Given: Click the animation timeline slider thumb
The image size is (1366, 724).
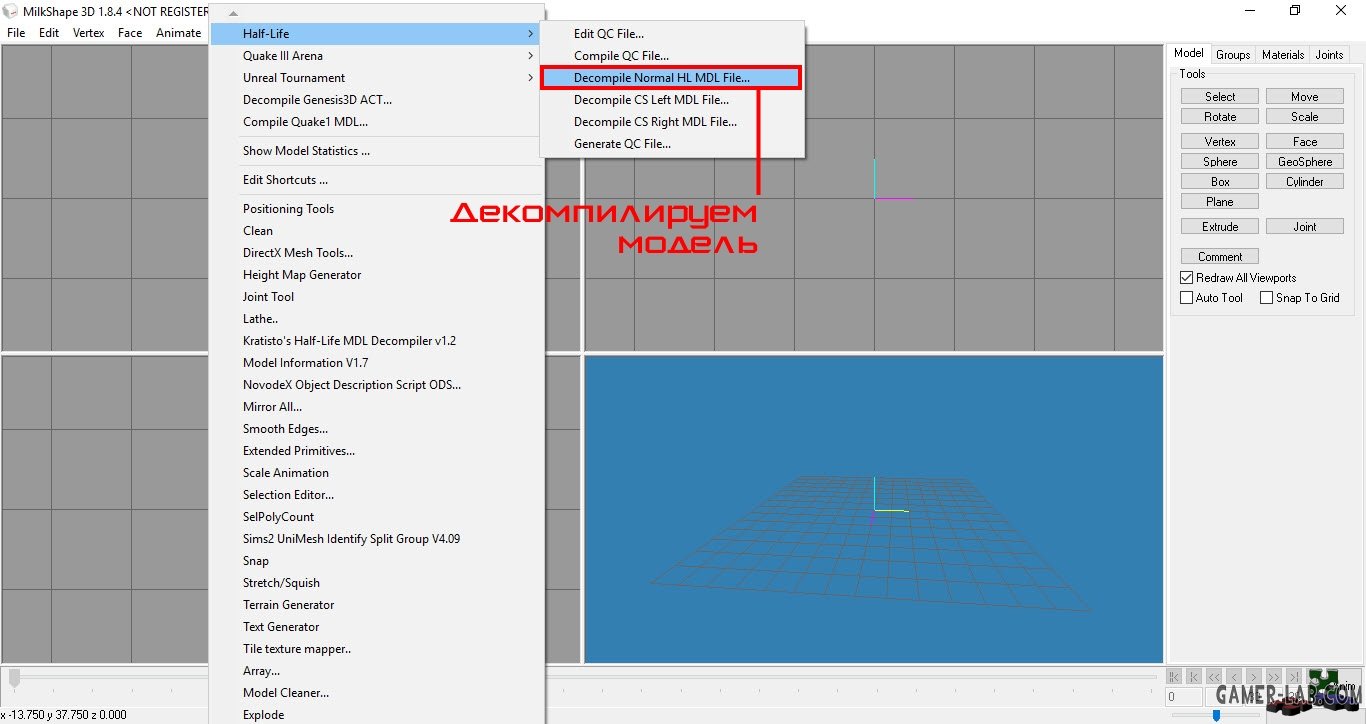Looking at the screenshot, I should point(14,678).
